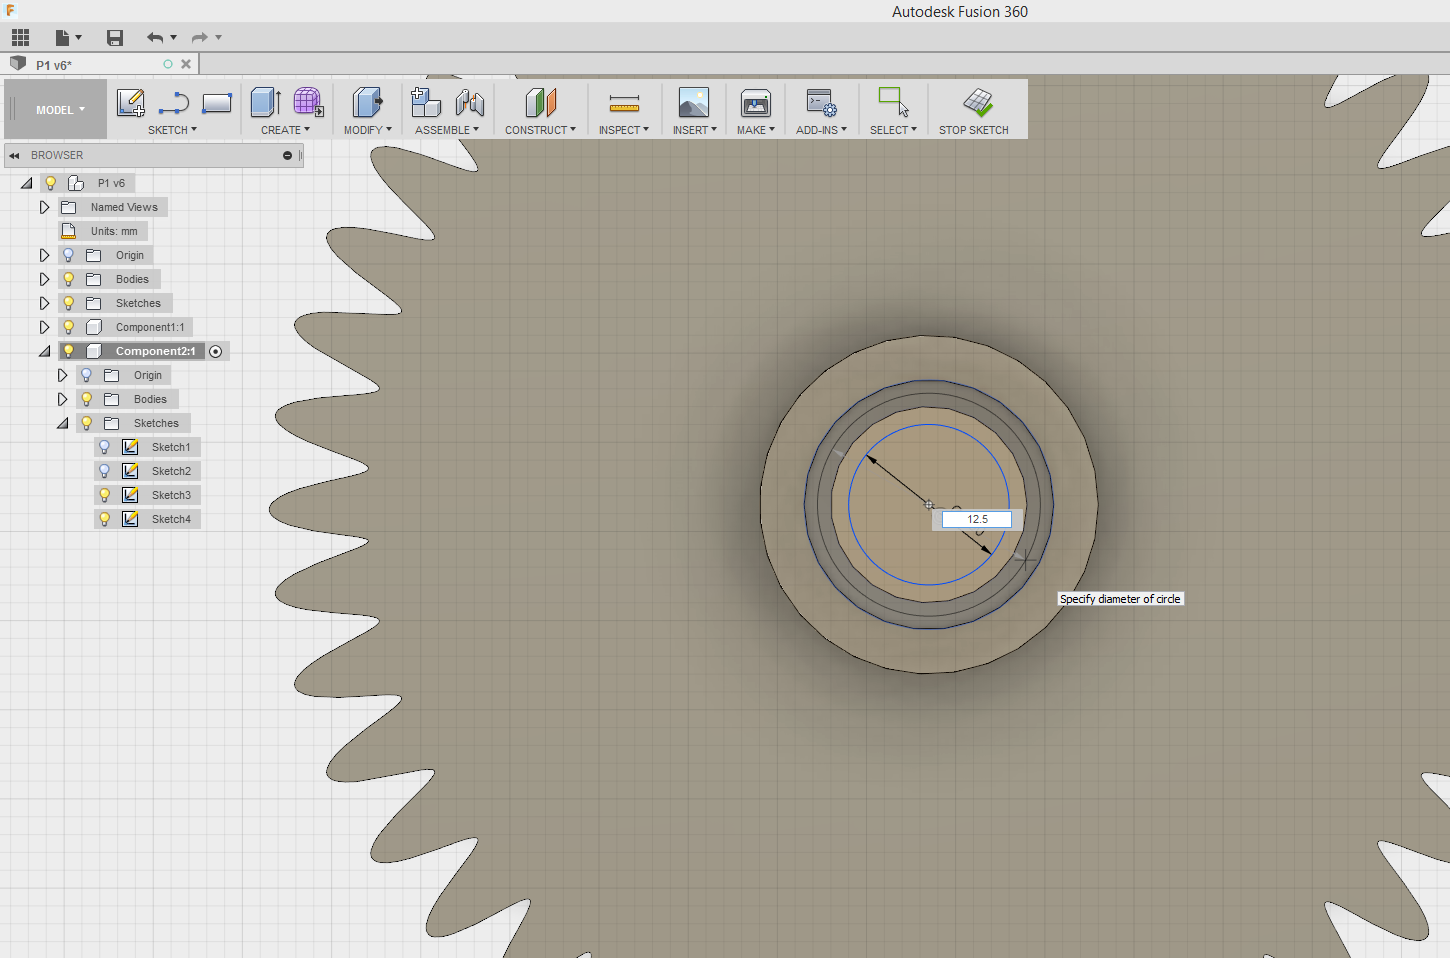Open the File menu document icon
The image size is (1450, 958).
(x=63, y=38)
